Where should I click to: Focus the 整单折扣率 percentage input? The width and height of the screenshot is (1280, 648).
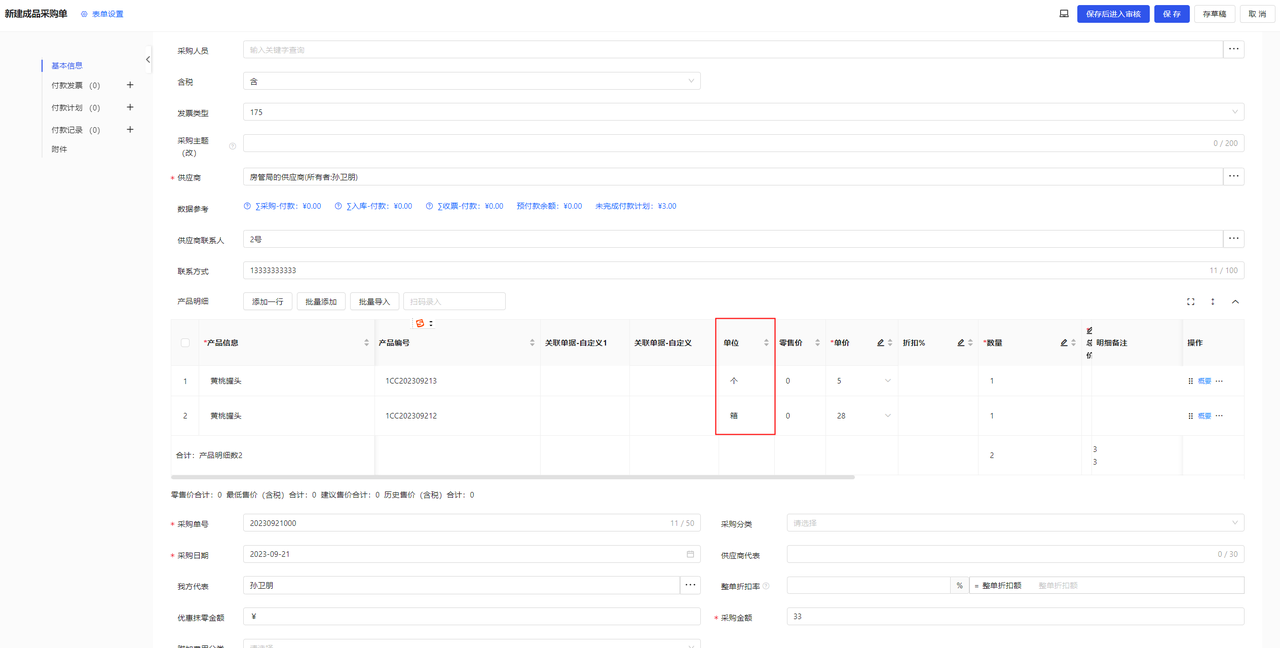(868, 585)
